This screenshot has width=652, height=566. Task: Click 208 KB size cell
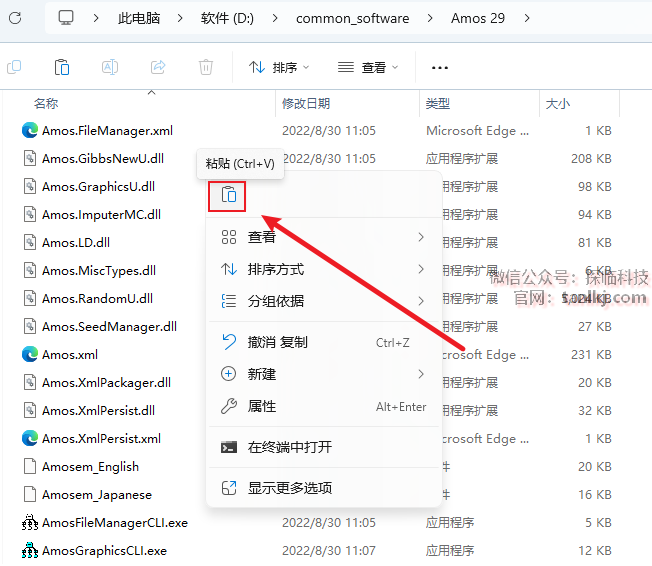[591, 158]
